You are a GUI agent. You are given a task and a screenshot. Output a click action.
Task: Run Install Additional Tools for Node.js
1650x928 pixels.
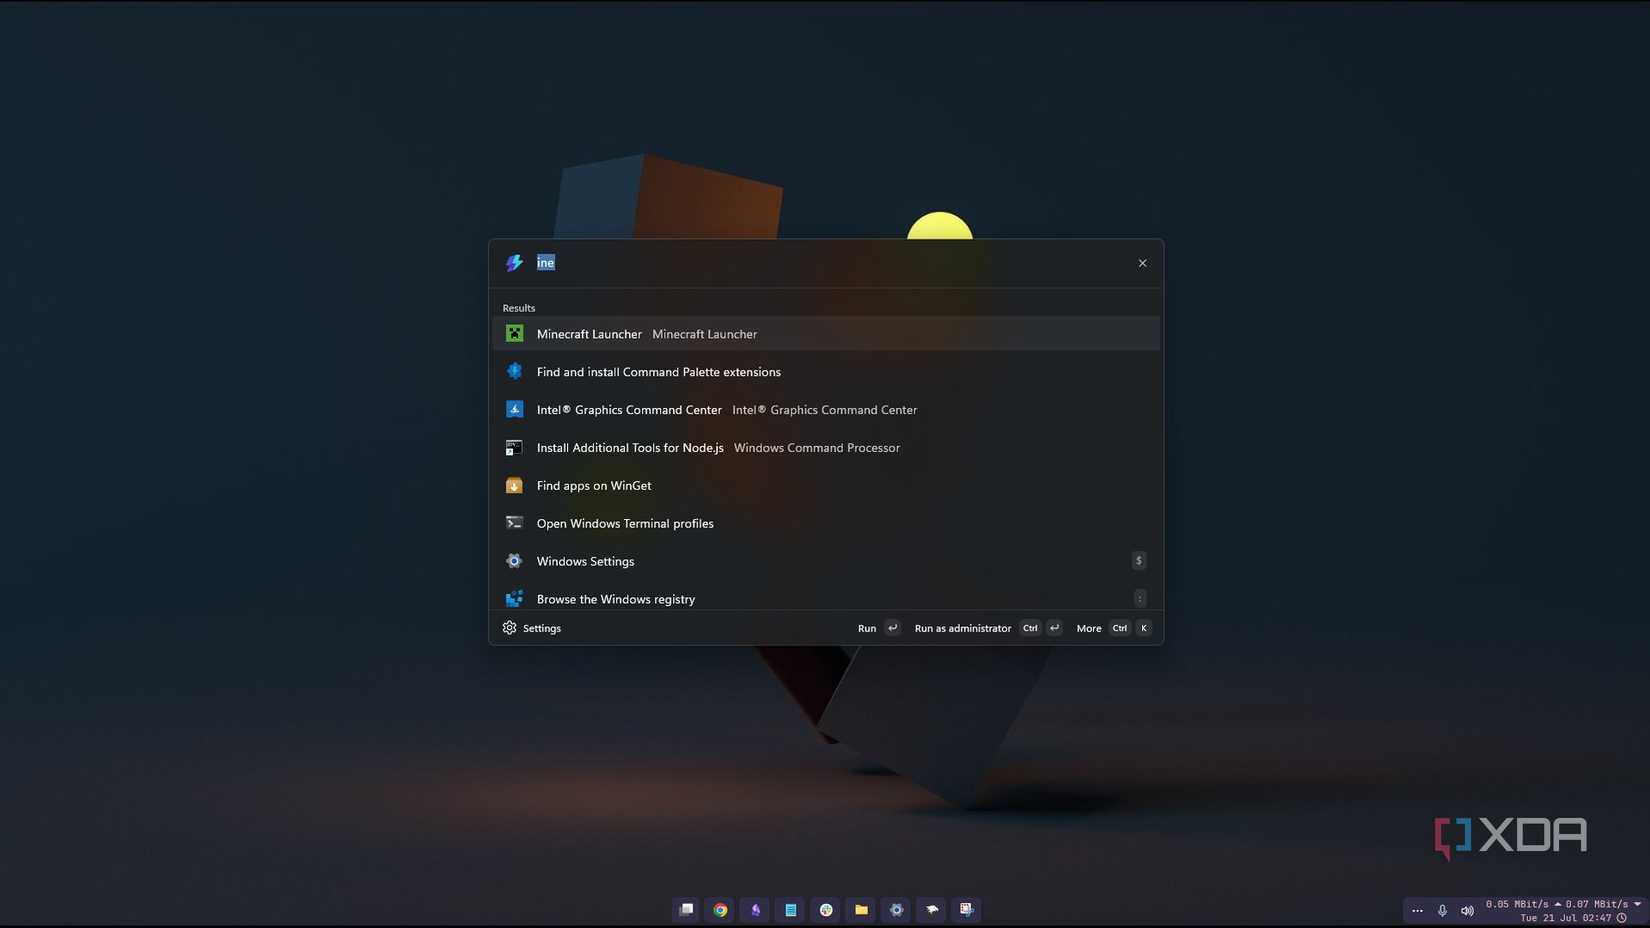tap(826, 448)
